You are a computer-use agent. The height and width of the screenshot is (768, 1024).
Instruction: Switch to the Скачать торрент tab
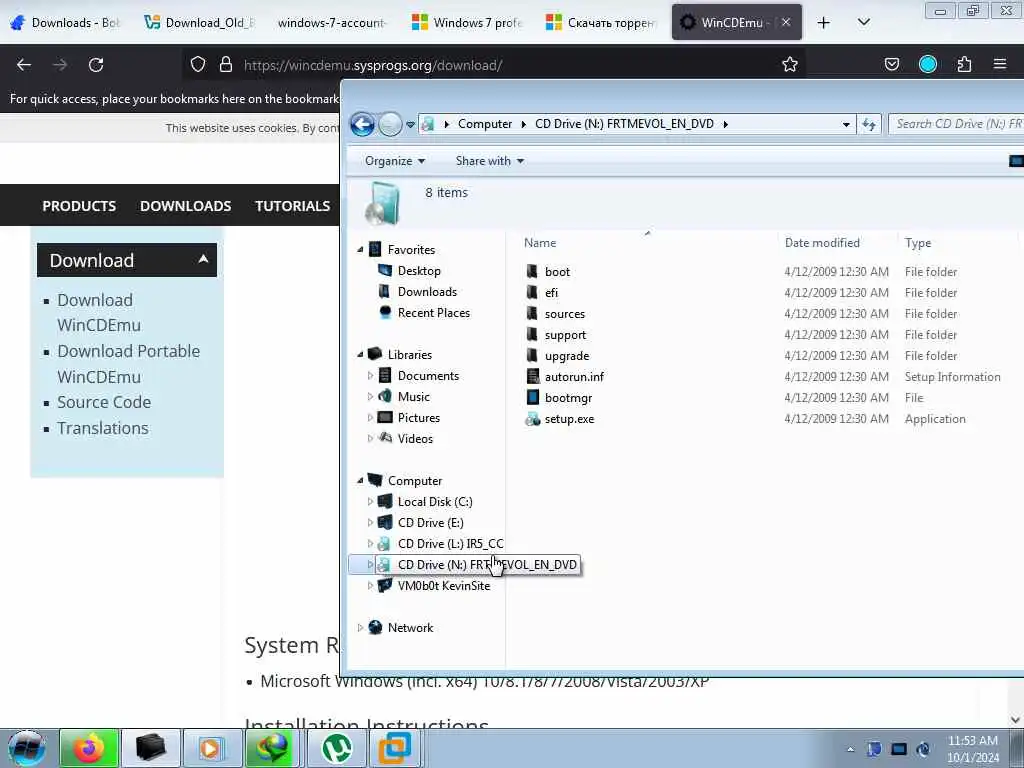pyautogui.click(x=601, y=23)
